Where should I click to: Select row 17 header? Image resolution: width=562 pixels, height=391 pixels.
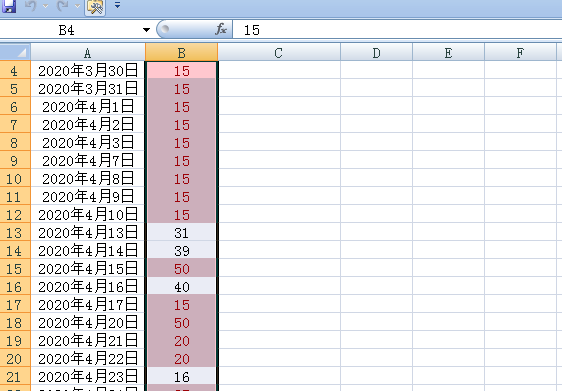(15, 304)
